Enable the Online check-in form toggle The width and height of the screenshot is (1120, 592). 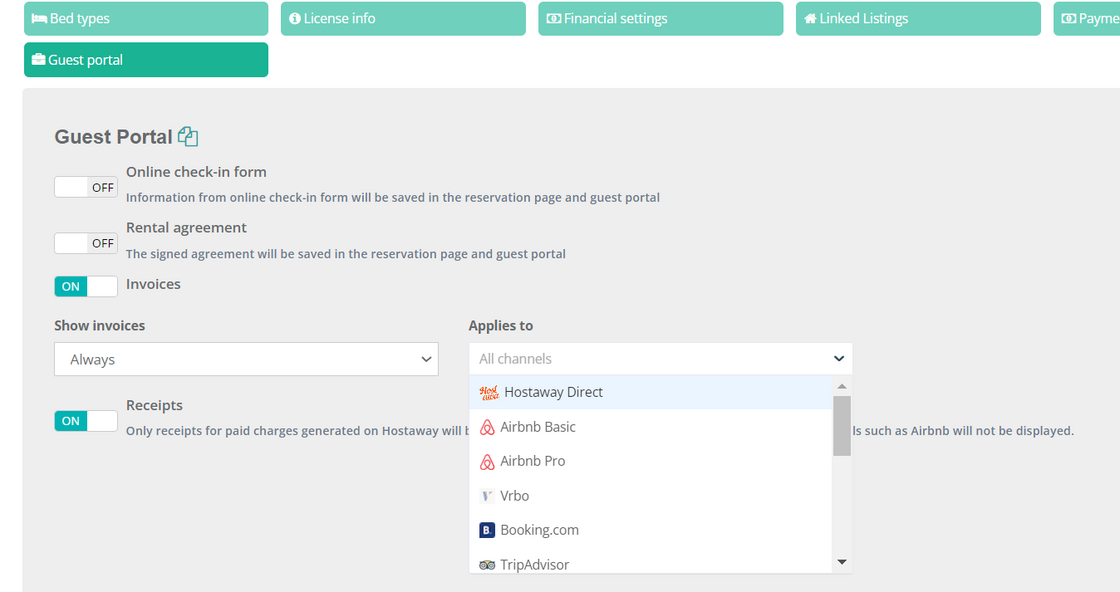(86, 187)
